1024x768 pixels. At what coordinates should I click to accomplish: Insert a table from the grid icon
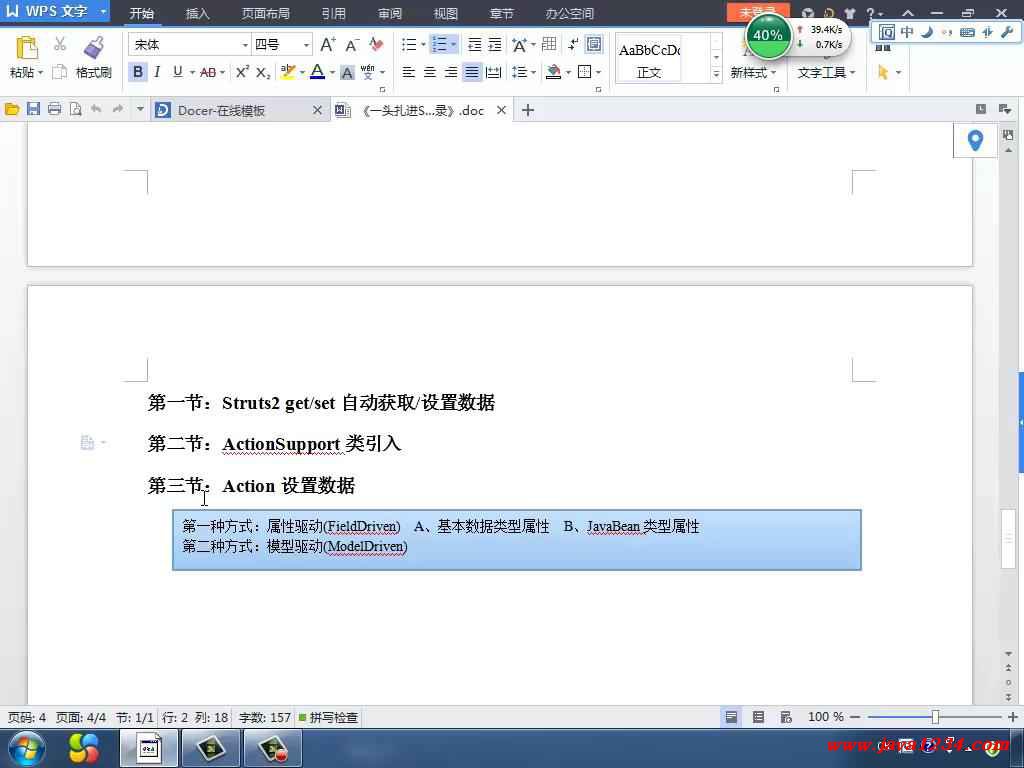tap(549, 44)
